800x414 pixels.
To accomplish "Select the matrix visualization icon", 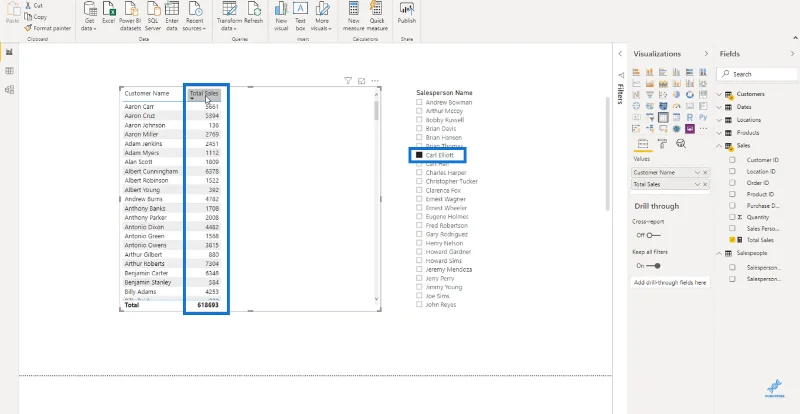I will 677,117.
